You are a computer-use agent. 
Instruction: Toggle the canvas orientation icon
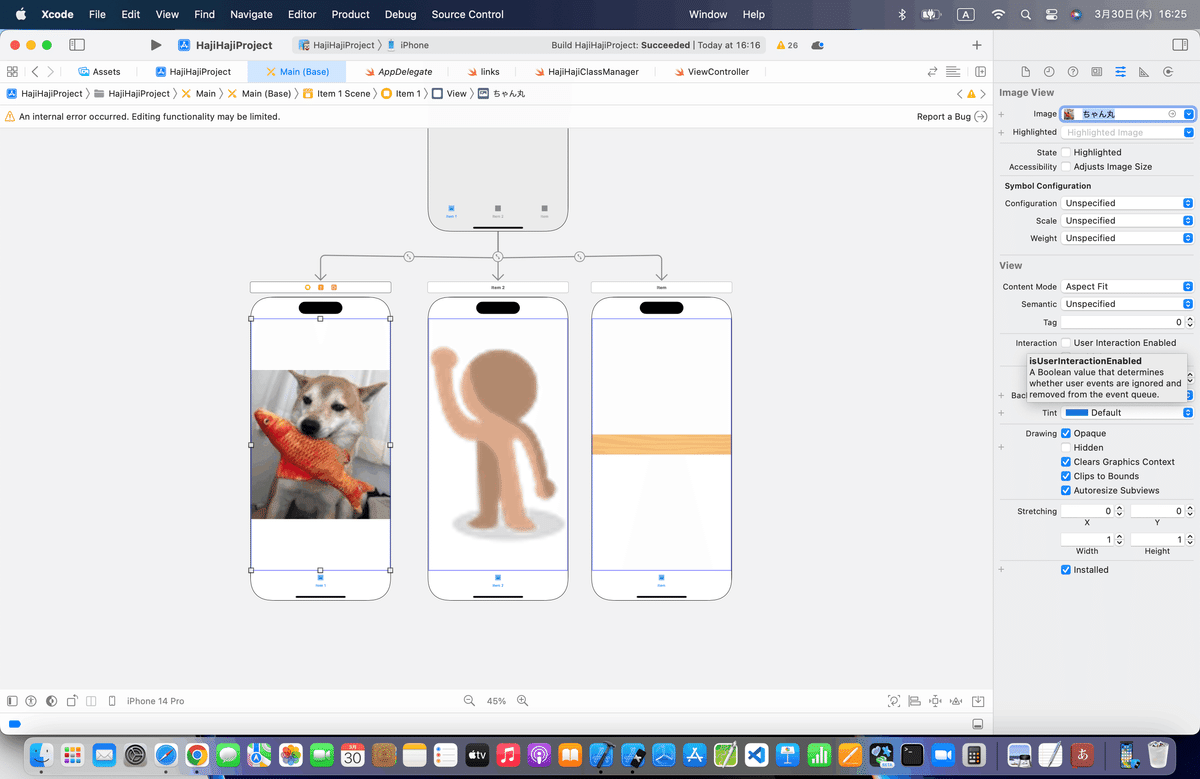click(x=71, y=701)
